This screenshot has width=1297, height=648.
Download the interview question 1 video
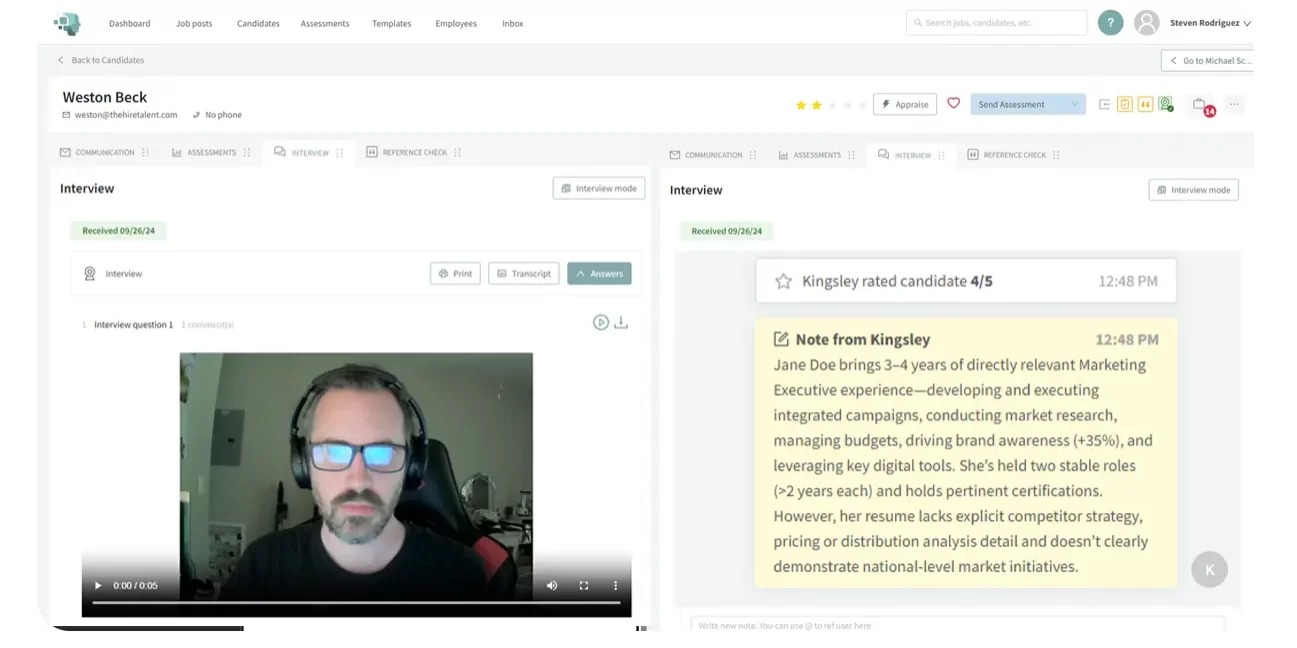pos(621,322)
